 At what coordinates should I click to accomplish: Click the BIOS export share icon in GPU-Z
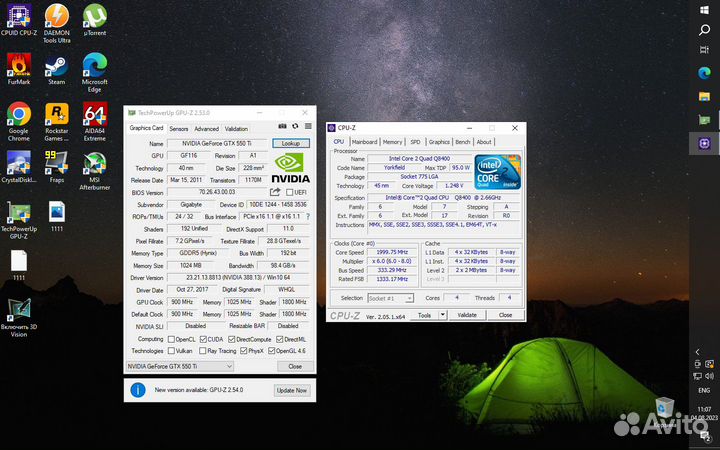(x=275, y=192)
